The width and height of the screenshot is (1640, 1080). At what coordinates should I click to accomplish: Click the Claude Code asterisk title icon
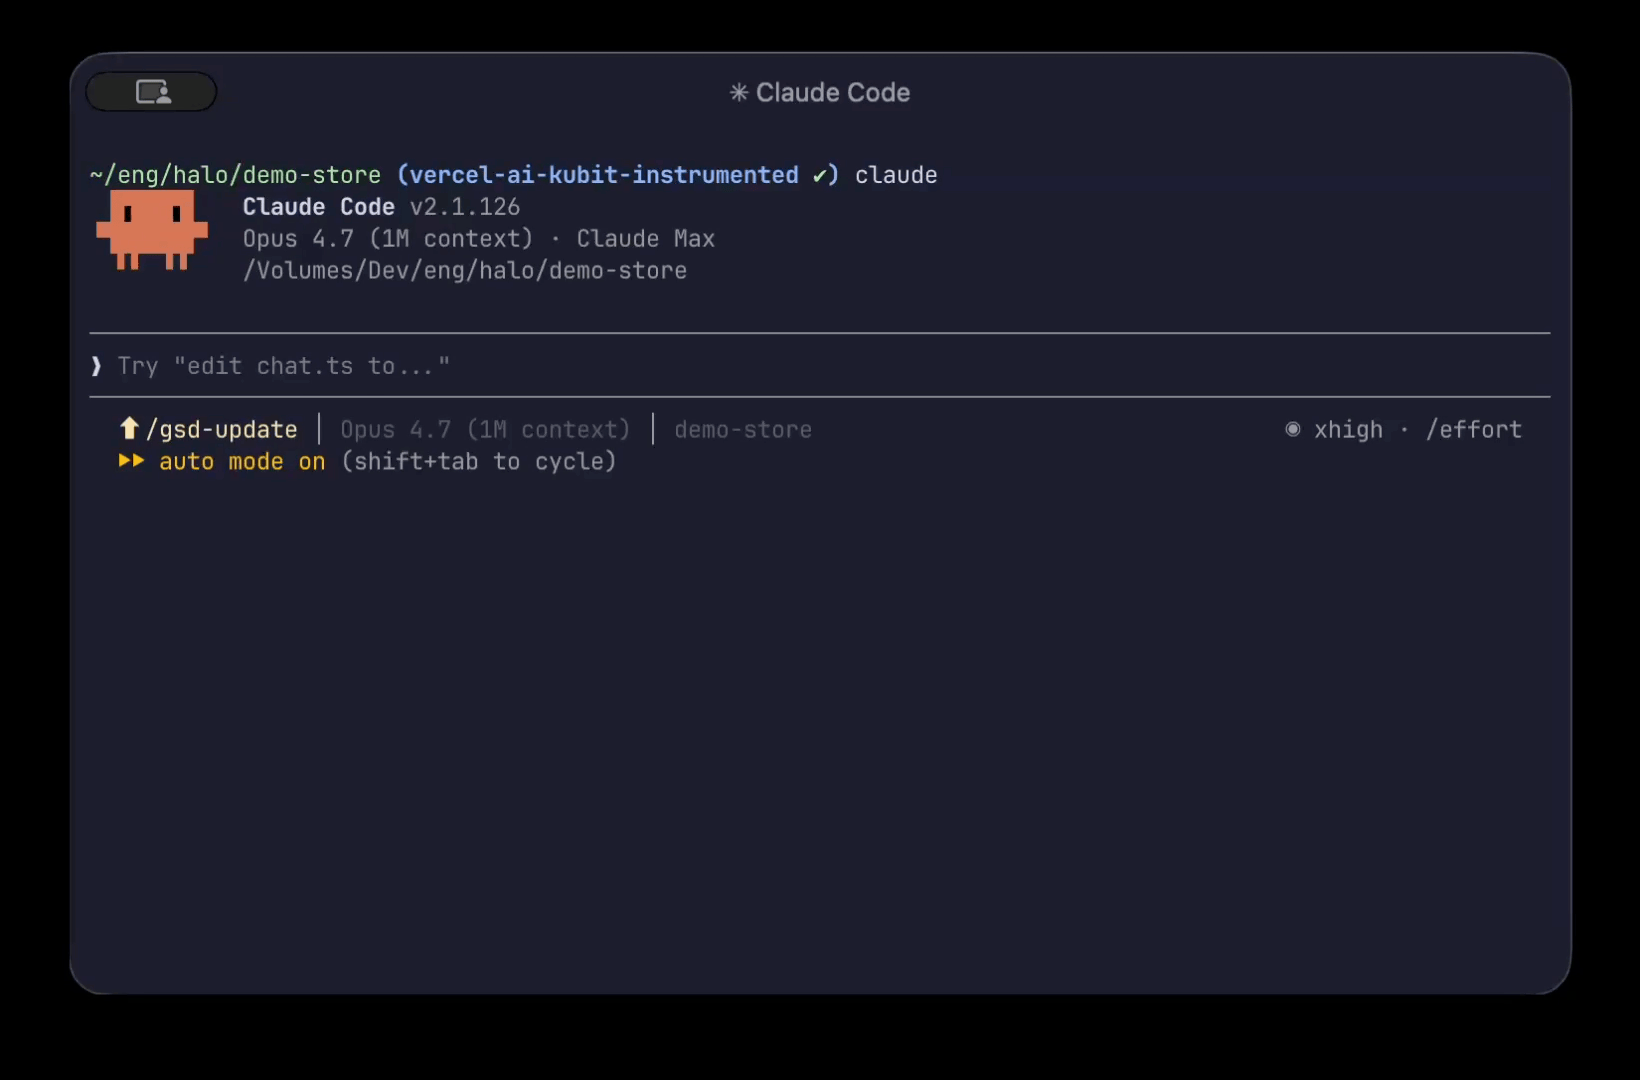739,93
